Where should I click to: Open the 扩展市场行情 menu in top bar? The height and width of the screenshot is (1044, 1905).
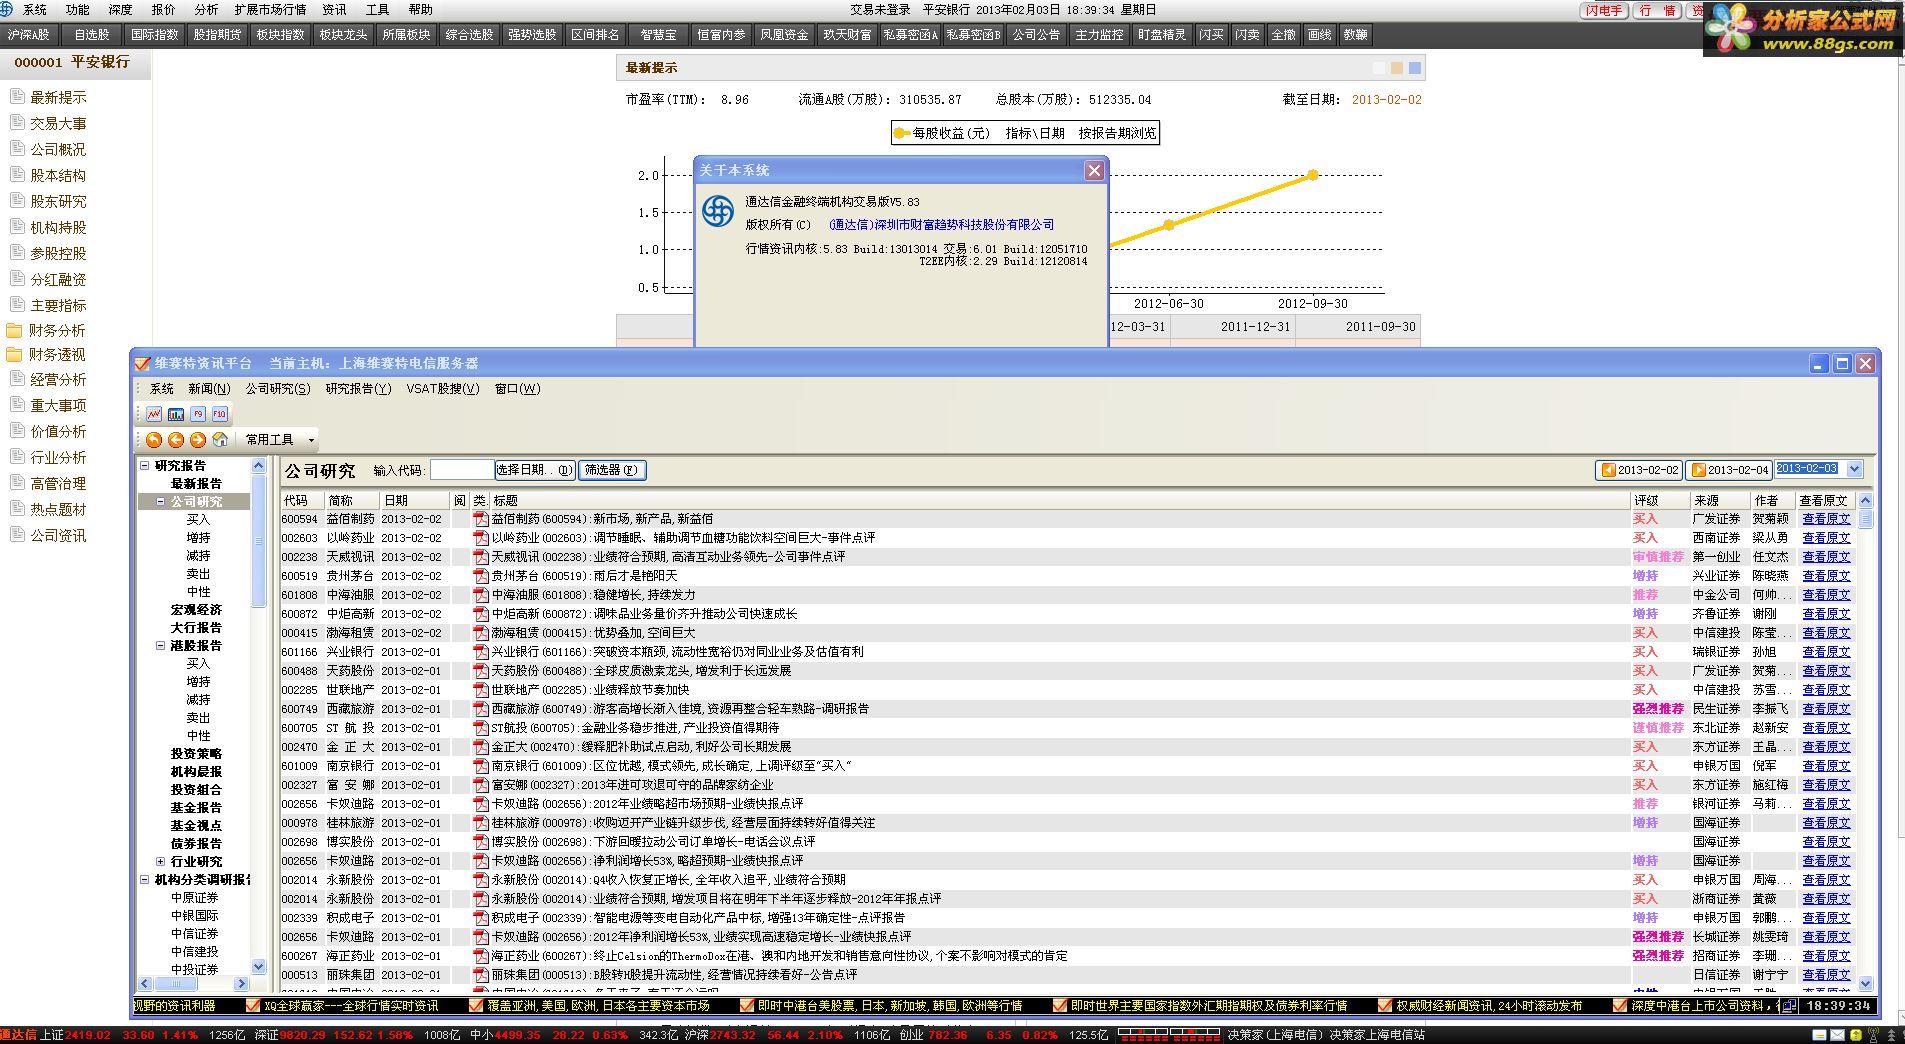pos(270,10)
